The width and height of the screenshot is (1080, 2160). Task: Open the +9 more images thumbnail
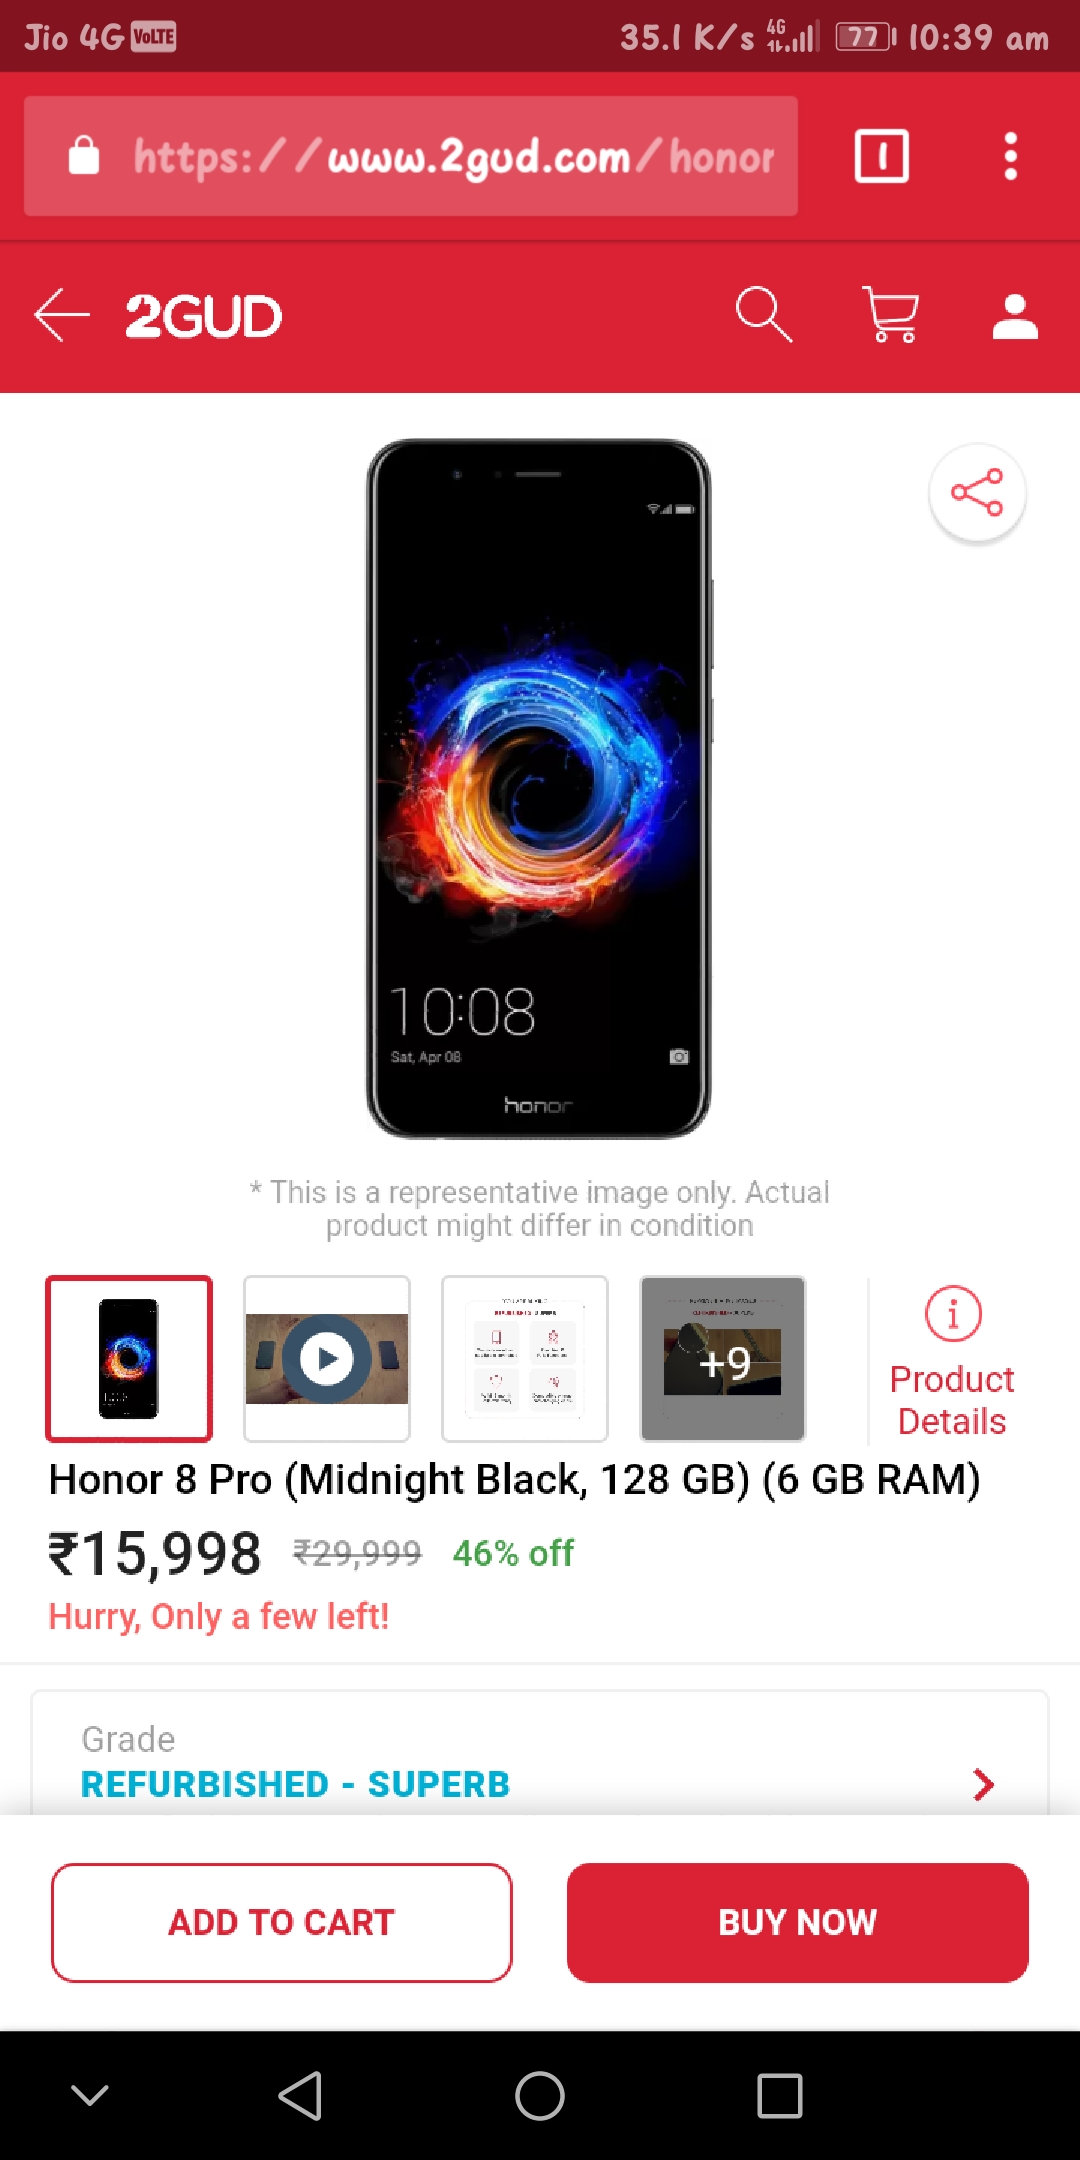723,1359
